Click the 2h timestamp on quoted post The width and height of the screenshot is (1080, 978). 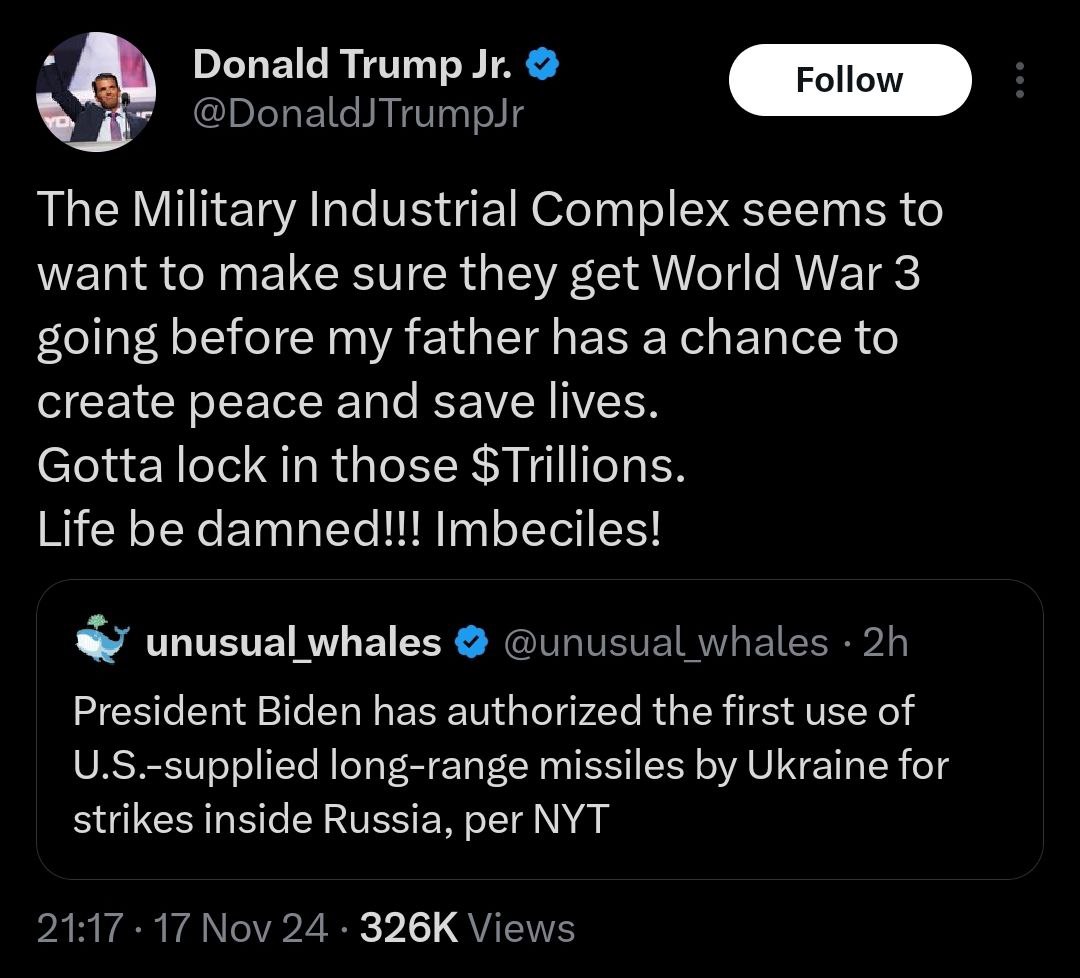885,643
